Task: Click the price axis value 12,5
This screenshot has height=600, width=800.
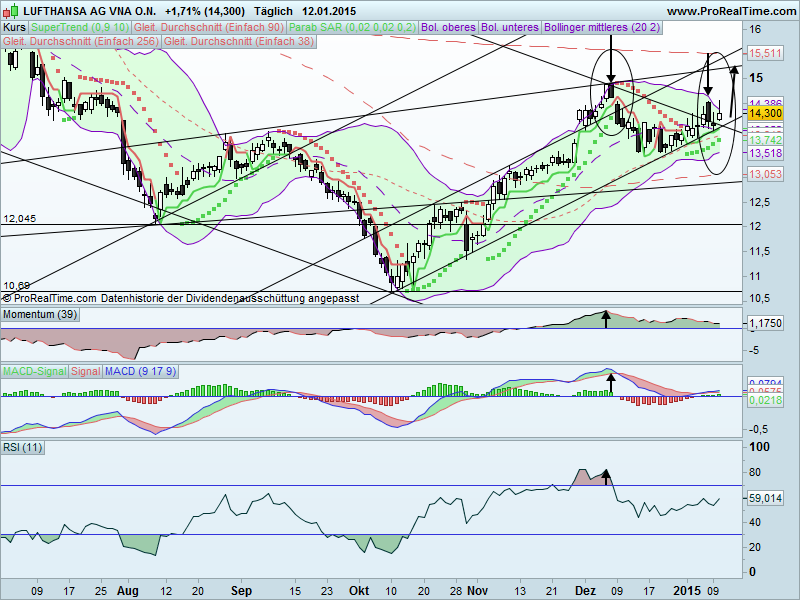Action: click(x=761, y=203)
